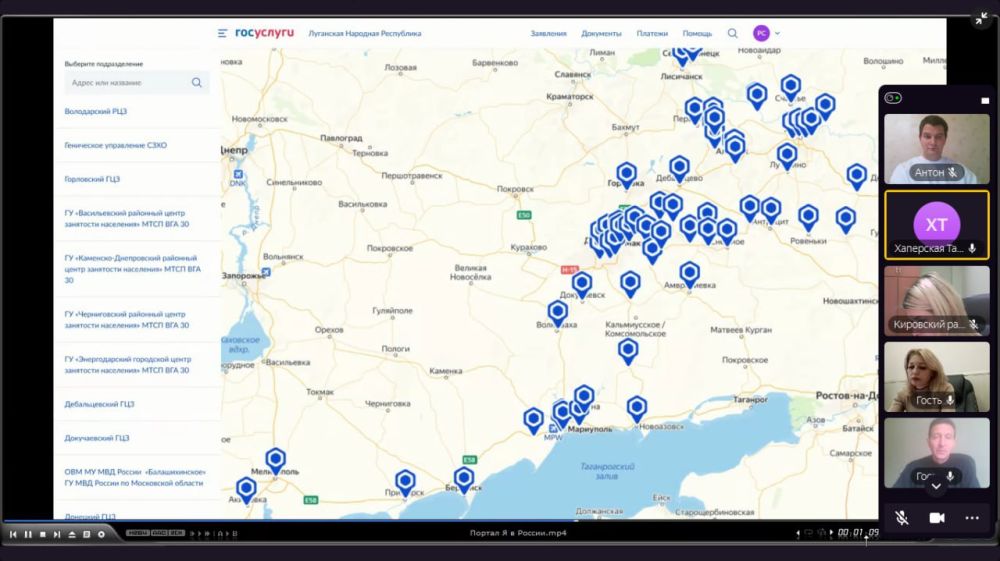Toggle the camera in the call panel
The image size is (1000, 561).
pyautogui.click(x=937, y=518)
